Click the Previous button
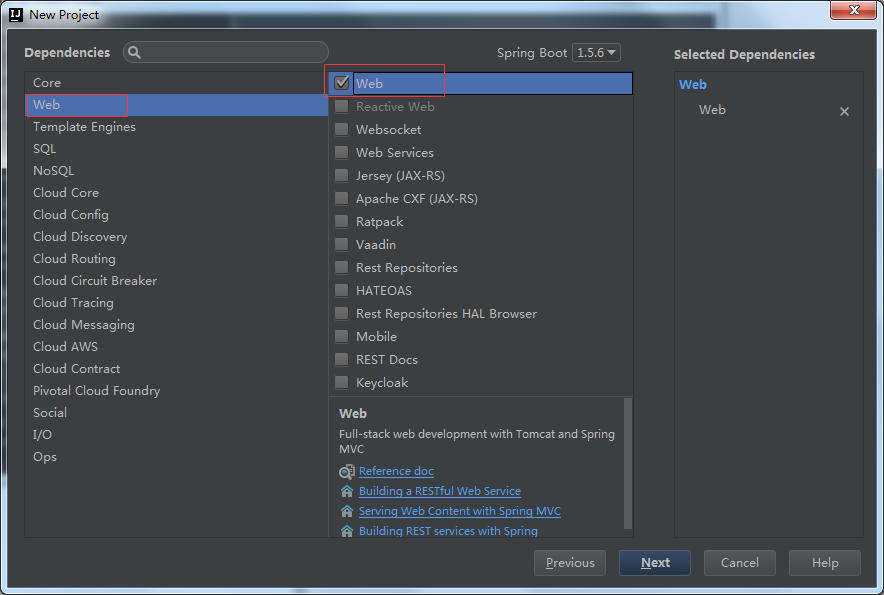Image resolution: width=884 pixels, height=595 pixels. pos(569,563)
